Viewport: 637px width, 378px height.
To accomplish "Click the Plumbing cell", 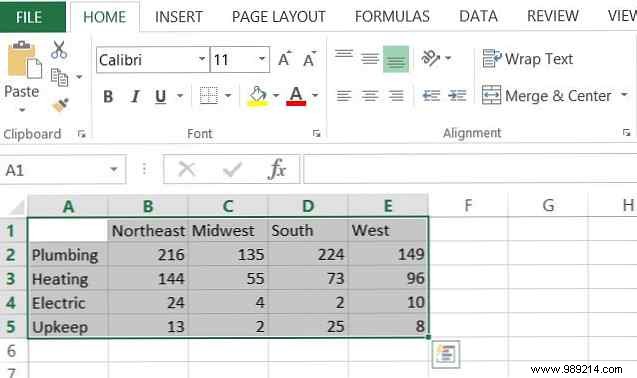I will [x=68, y=255].
